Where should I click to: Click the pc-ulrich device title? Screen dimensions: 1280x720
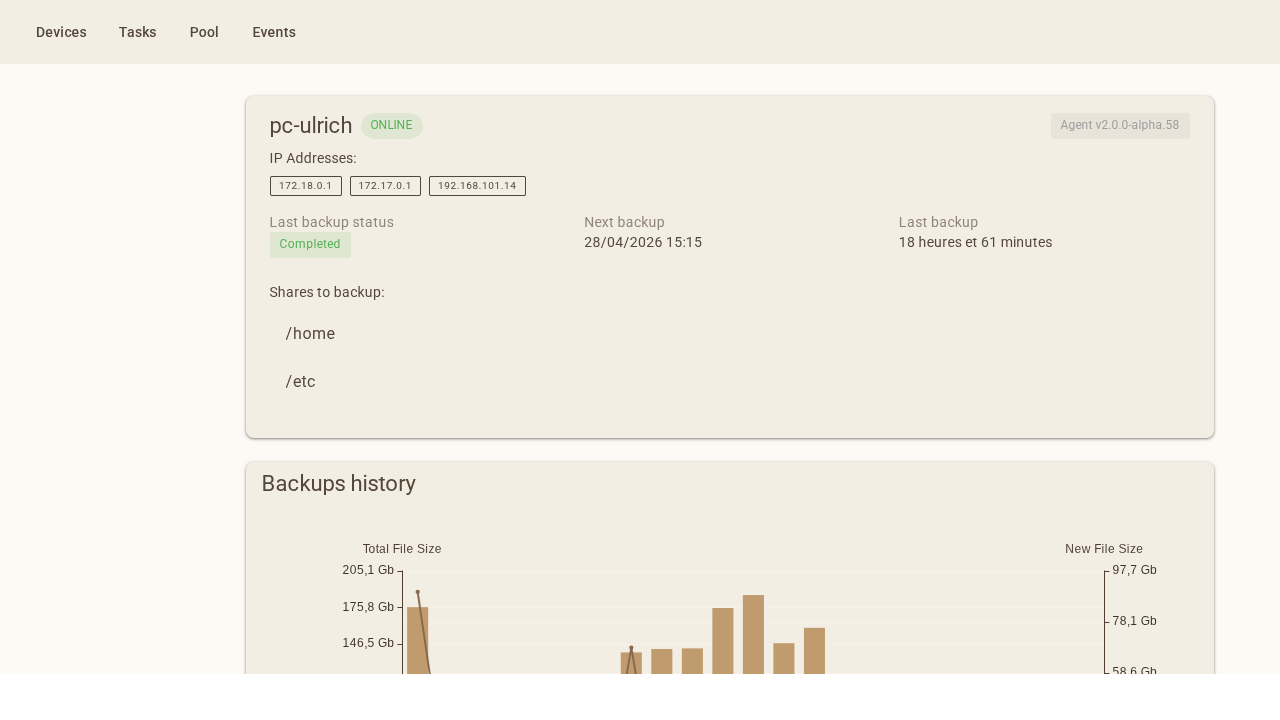coord(311,126)
